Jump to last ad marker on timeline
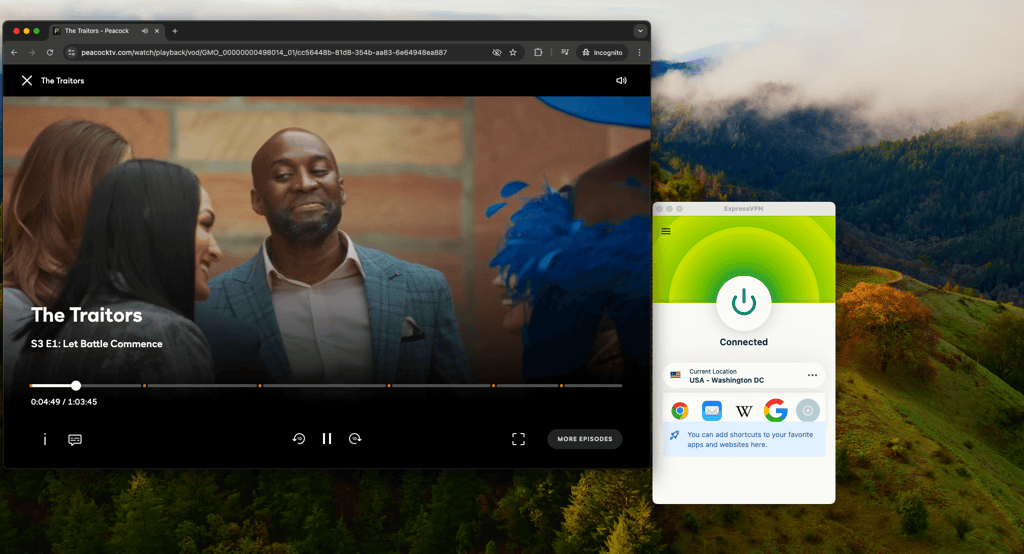Image resolution: width=1024 pixels, height=554 pixels. (x=561, y=385)
